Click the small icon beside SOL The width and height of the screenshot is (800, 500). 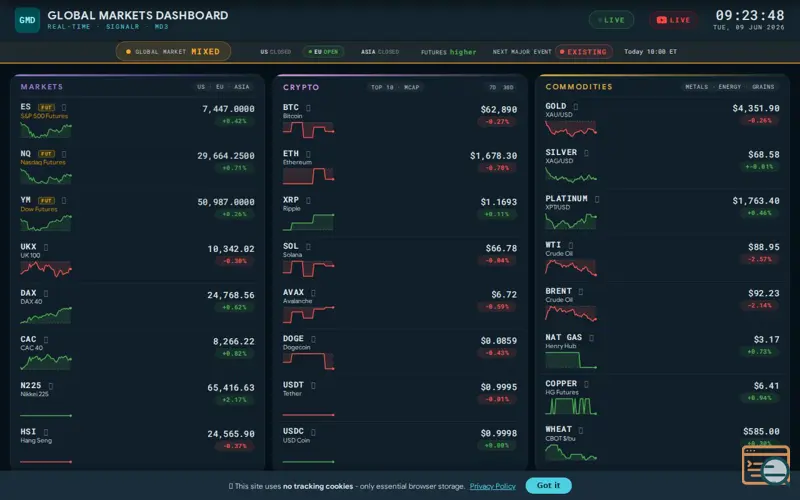coord(308,246)
